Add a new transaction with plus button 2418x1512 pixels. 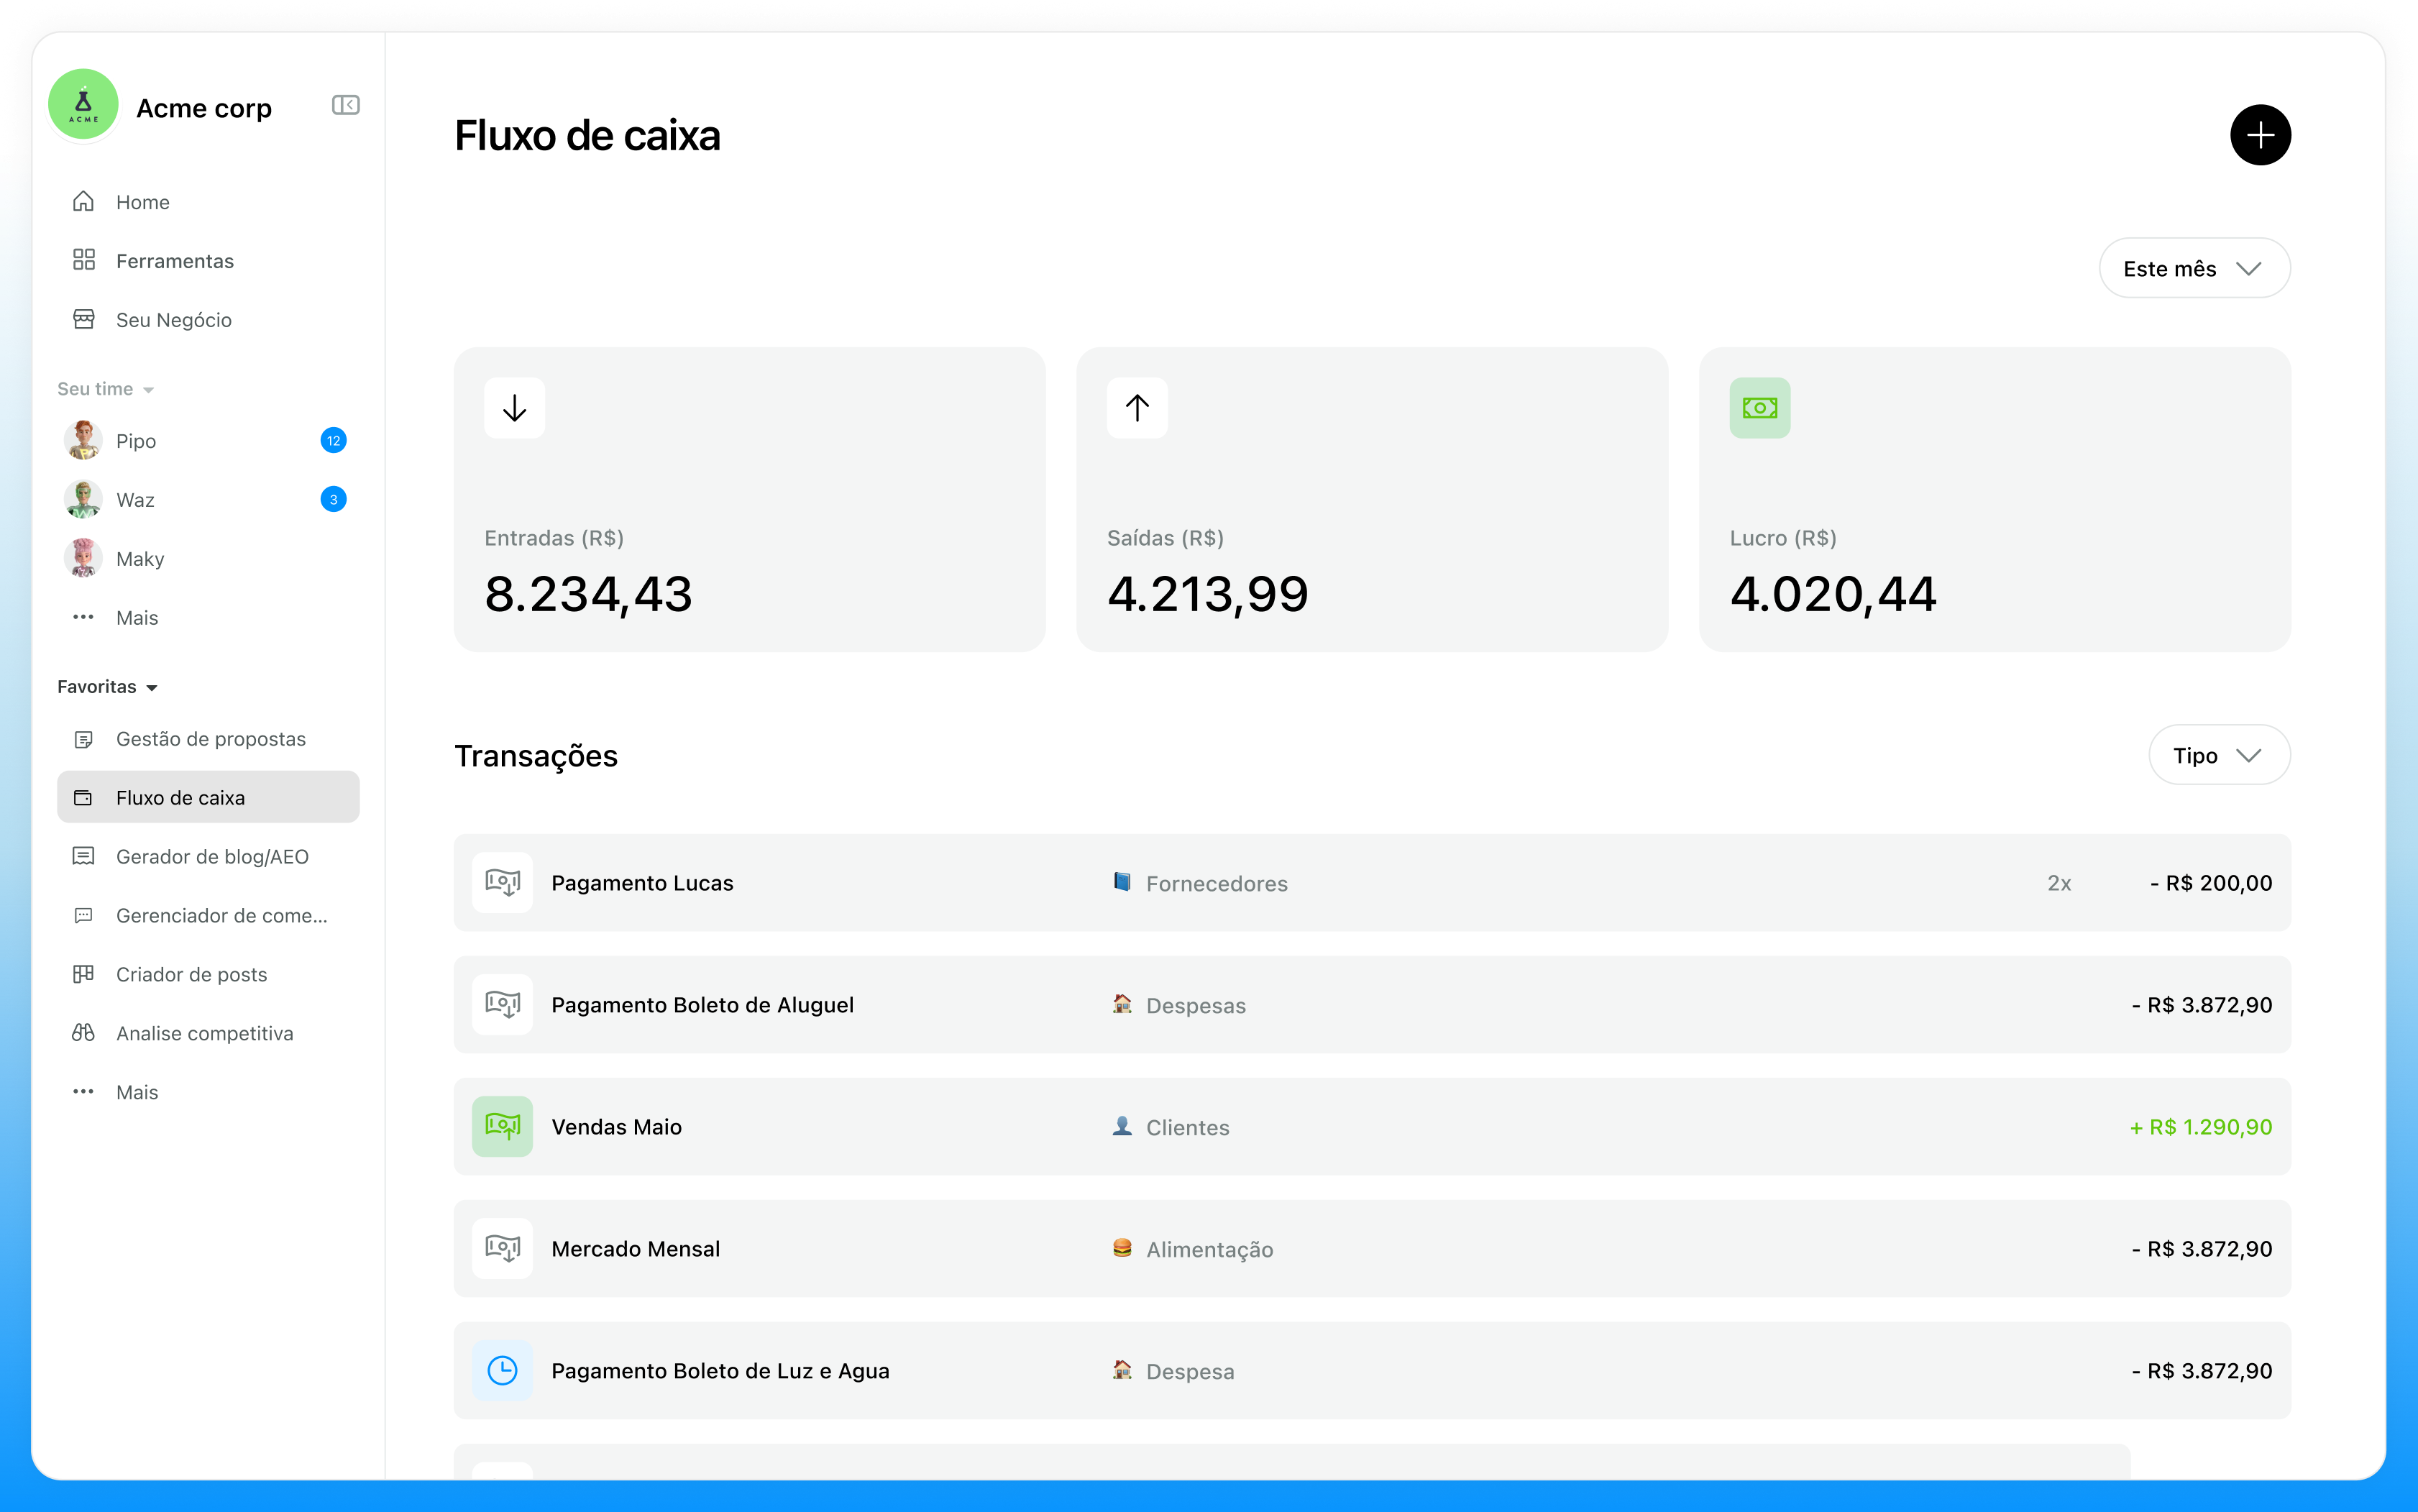point(2260,135)
